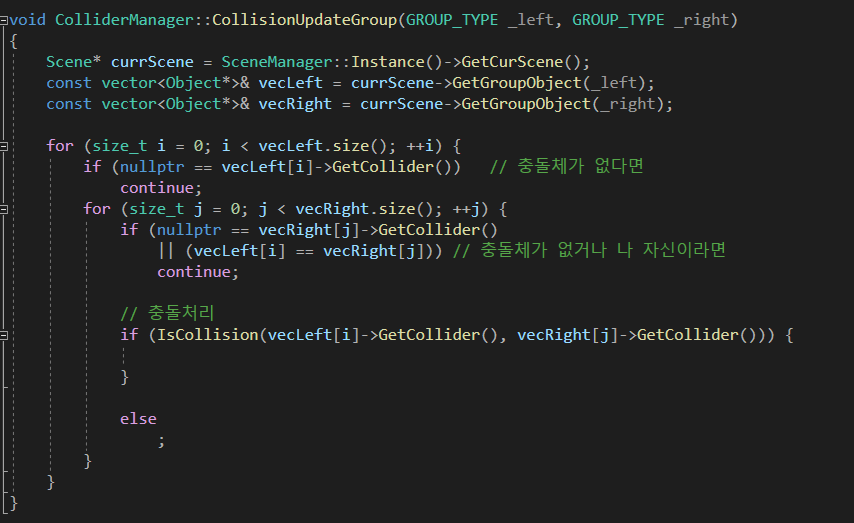Click GetGroupObject(_left) call
The width and height of the screenshot is (854, 523).
[549, 83]
